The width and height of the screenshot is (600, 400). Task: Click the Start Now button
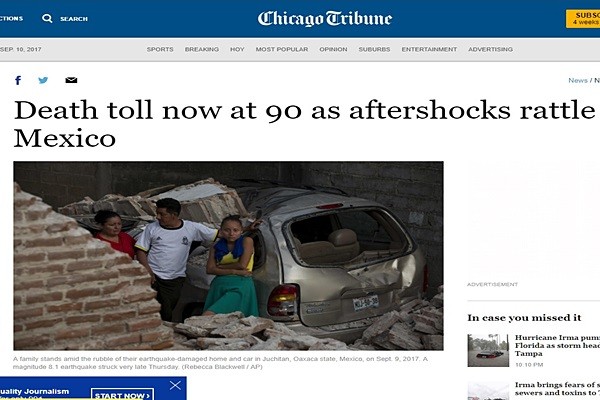[122, 395]
